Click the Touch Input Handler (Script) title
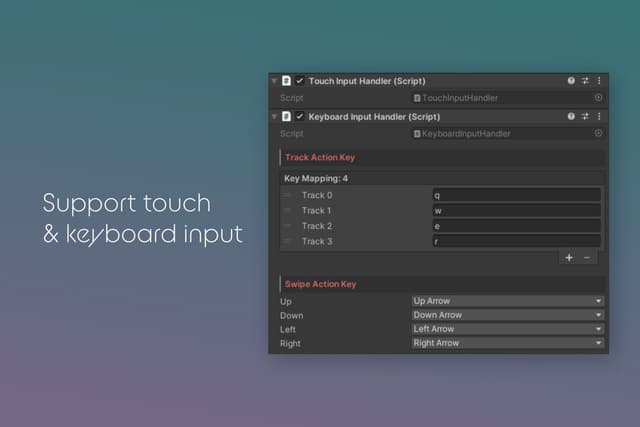This screenshot has height=427, width=640. (x=367, y=81)
